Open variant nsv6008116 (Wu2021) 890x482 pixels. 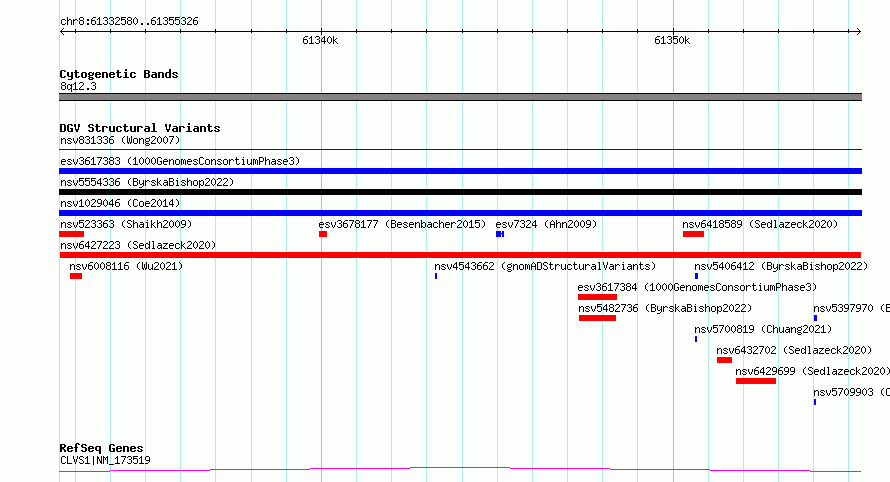[126, 266]
